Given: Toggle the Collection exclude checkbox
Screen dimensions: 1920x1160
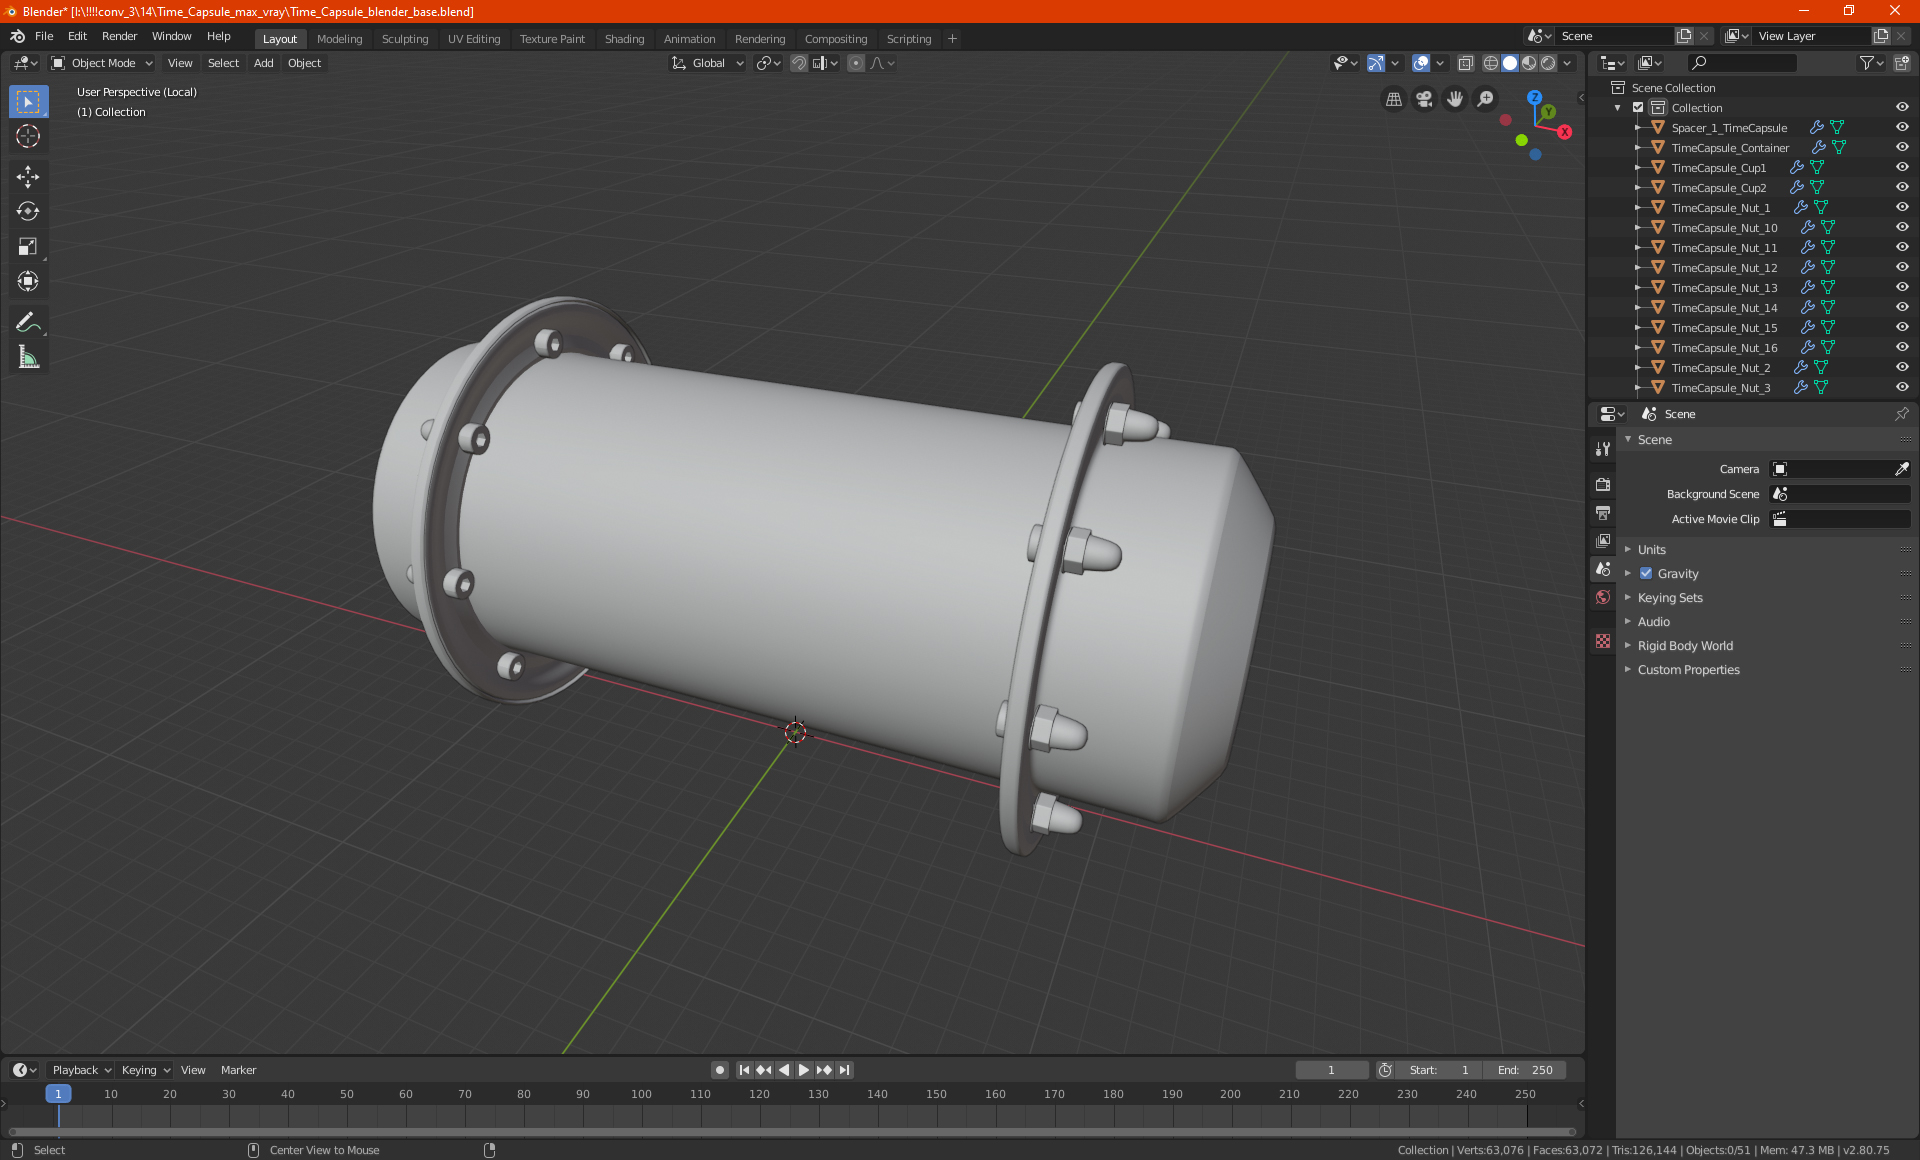Looking at the screenshot, I should click(x=1638, y=107).
